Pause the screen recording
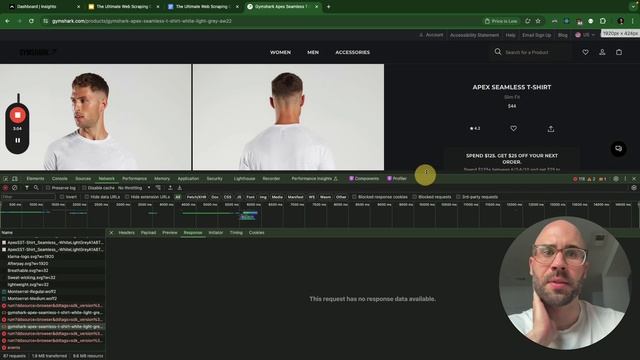The image size is (640, 360). [x=18, y=140]
